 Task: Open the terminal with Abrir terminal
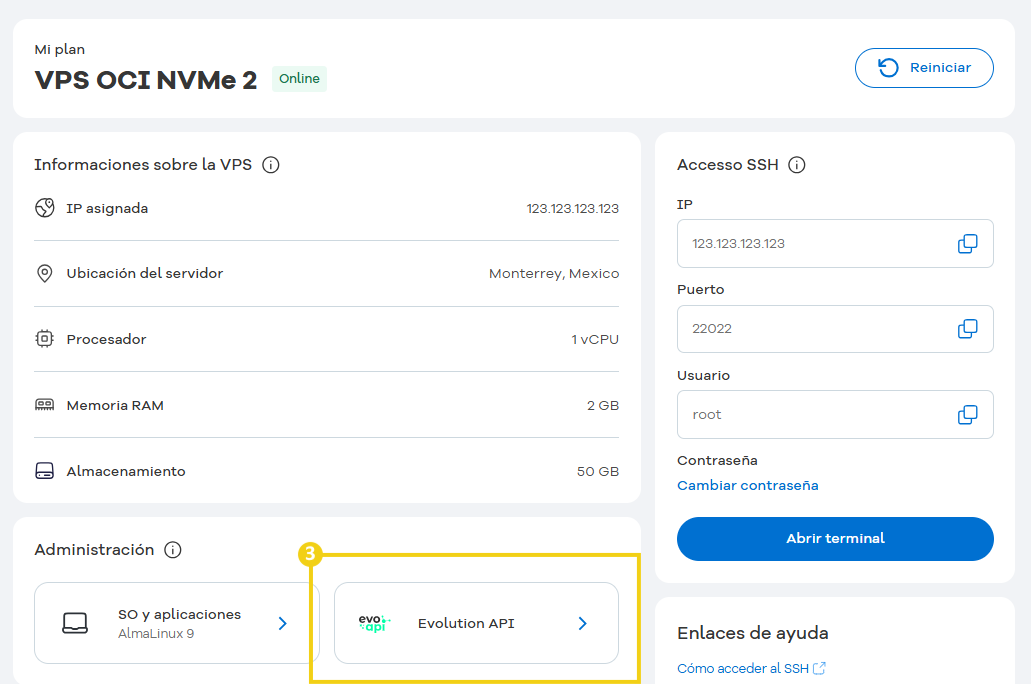834,538
